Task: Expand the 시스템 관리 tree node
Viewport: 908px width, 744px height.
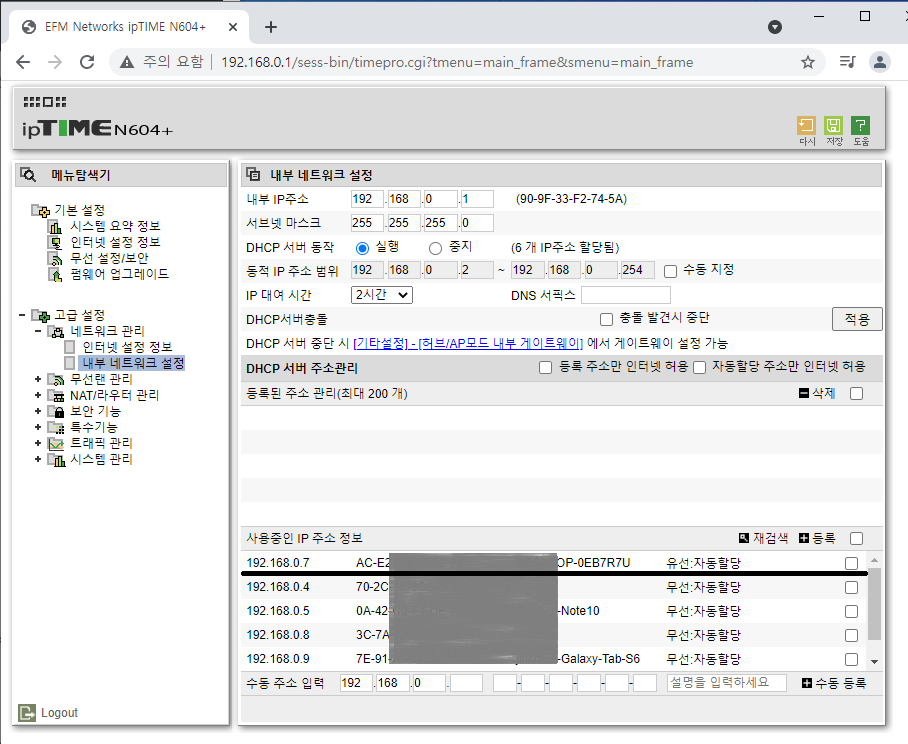Action: tap(38, 459)
